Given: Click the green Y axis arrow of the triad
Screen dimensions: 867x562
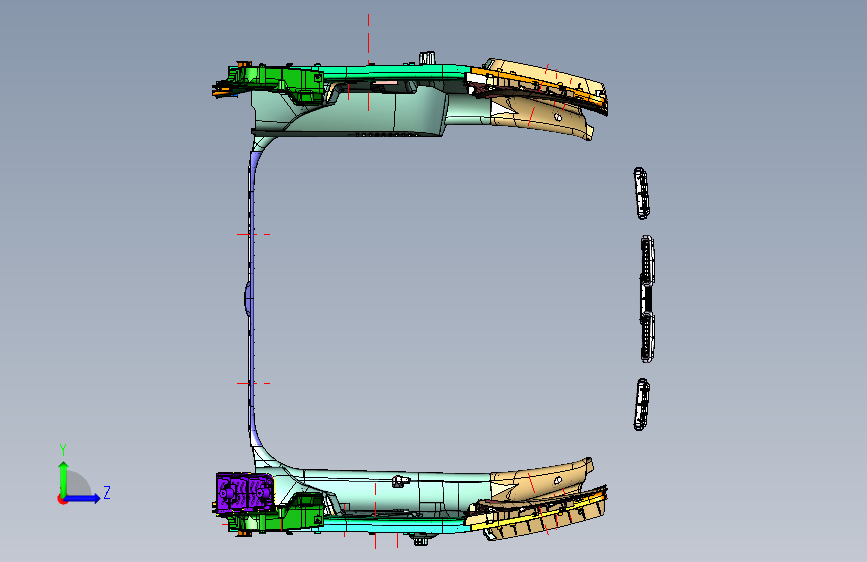Looking at the screenshot, I should (x=63, y=478).
